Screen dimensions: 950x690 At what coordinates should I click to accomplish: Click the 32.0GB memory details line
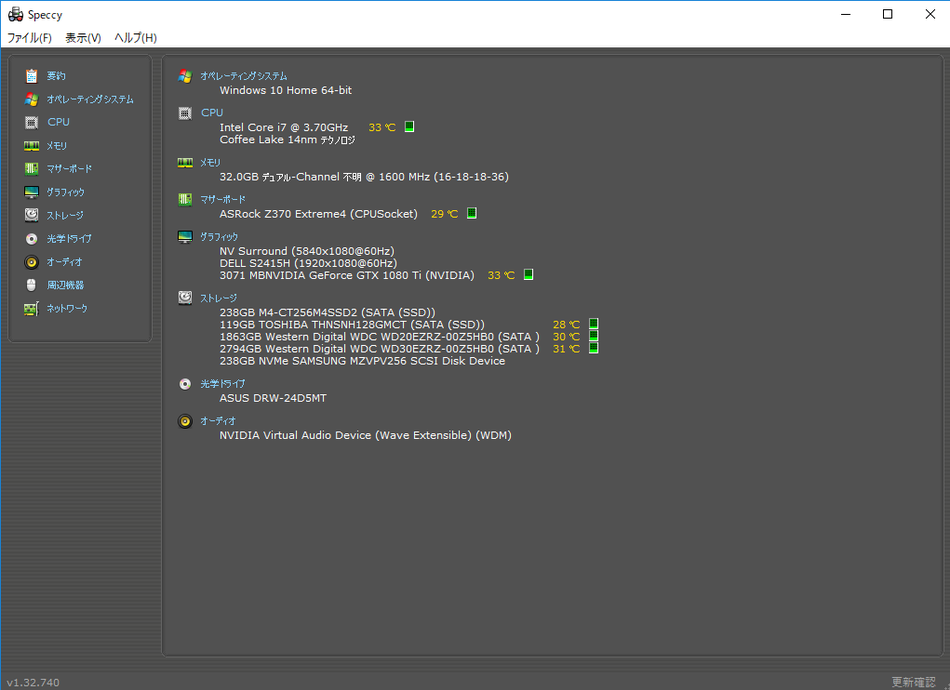click(x=364, y=177)
